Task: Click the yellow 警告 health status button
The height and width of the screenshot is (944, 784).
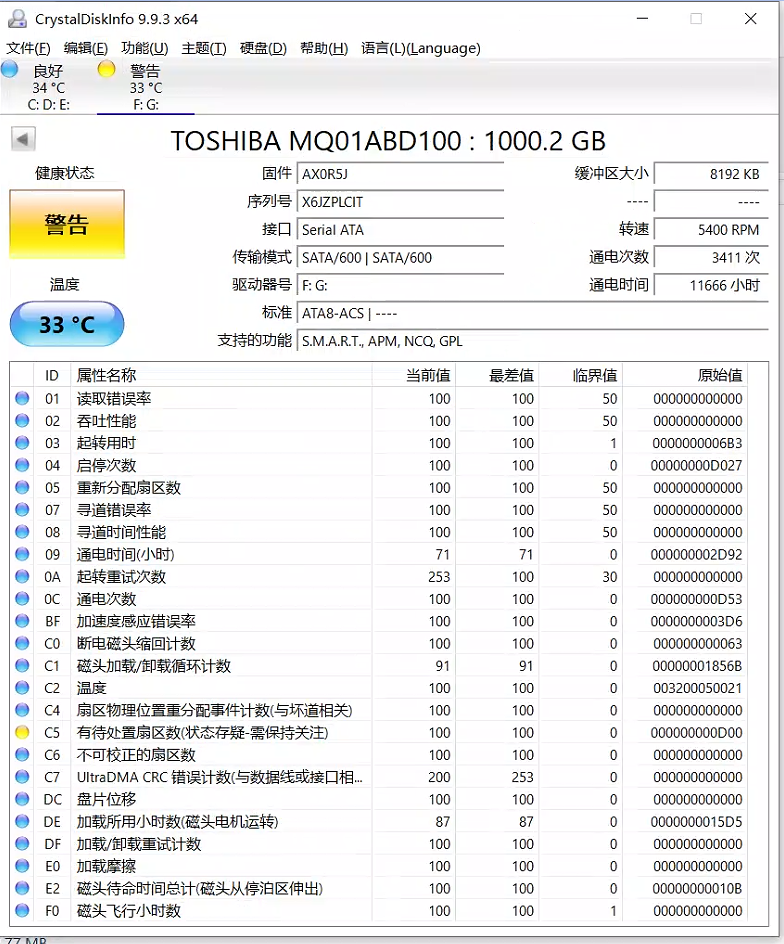Action: 67,225
